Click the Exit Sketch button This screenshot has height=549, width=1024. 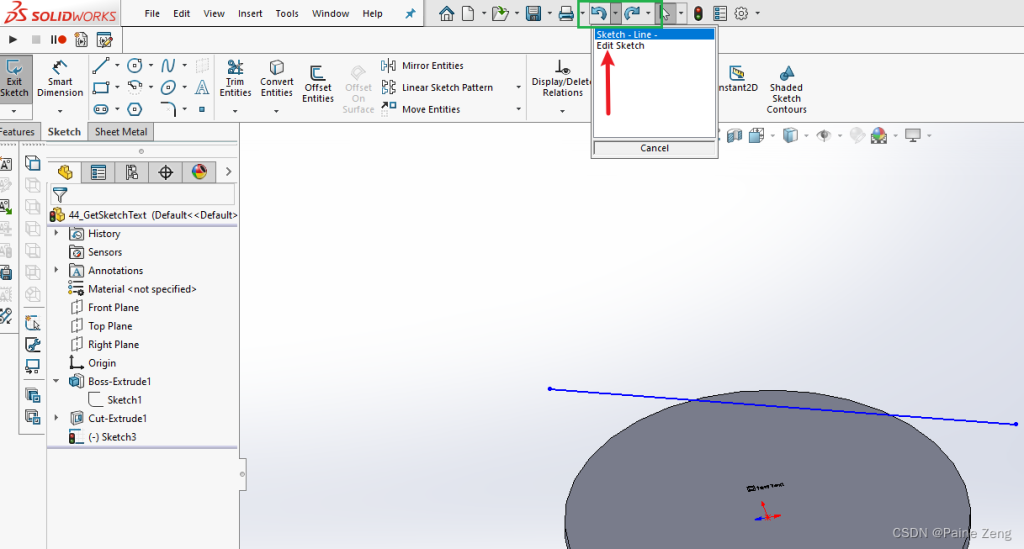pyautogui.click(x=14, y=78)
